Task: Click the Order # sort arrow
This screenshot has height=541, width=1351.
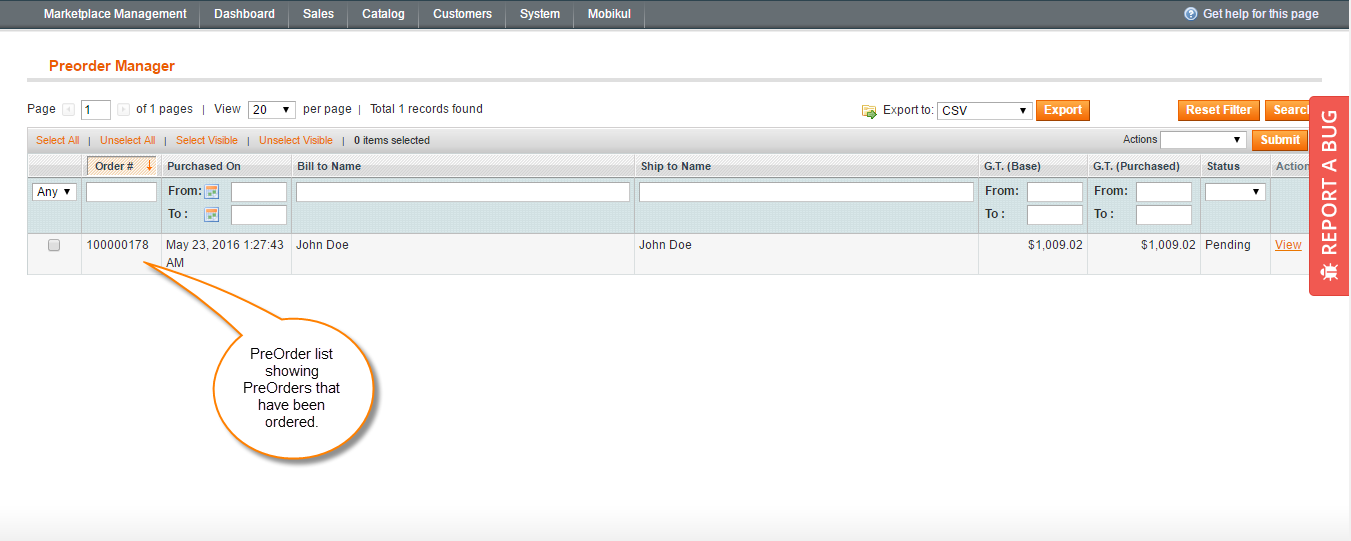Action: (x=149, y=166)
